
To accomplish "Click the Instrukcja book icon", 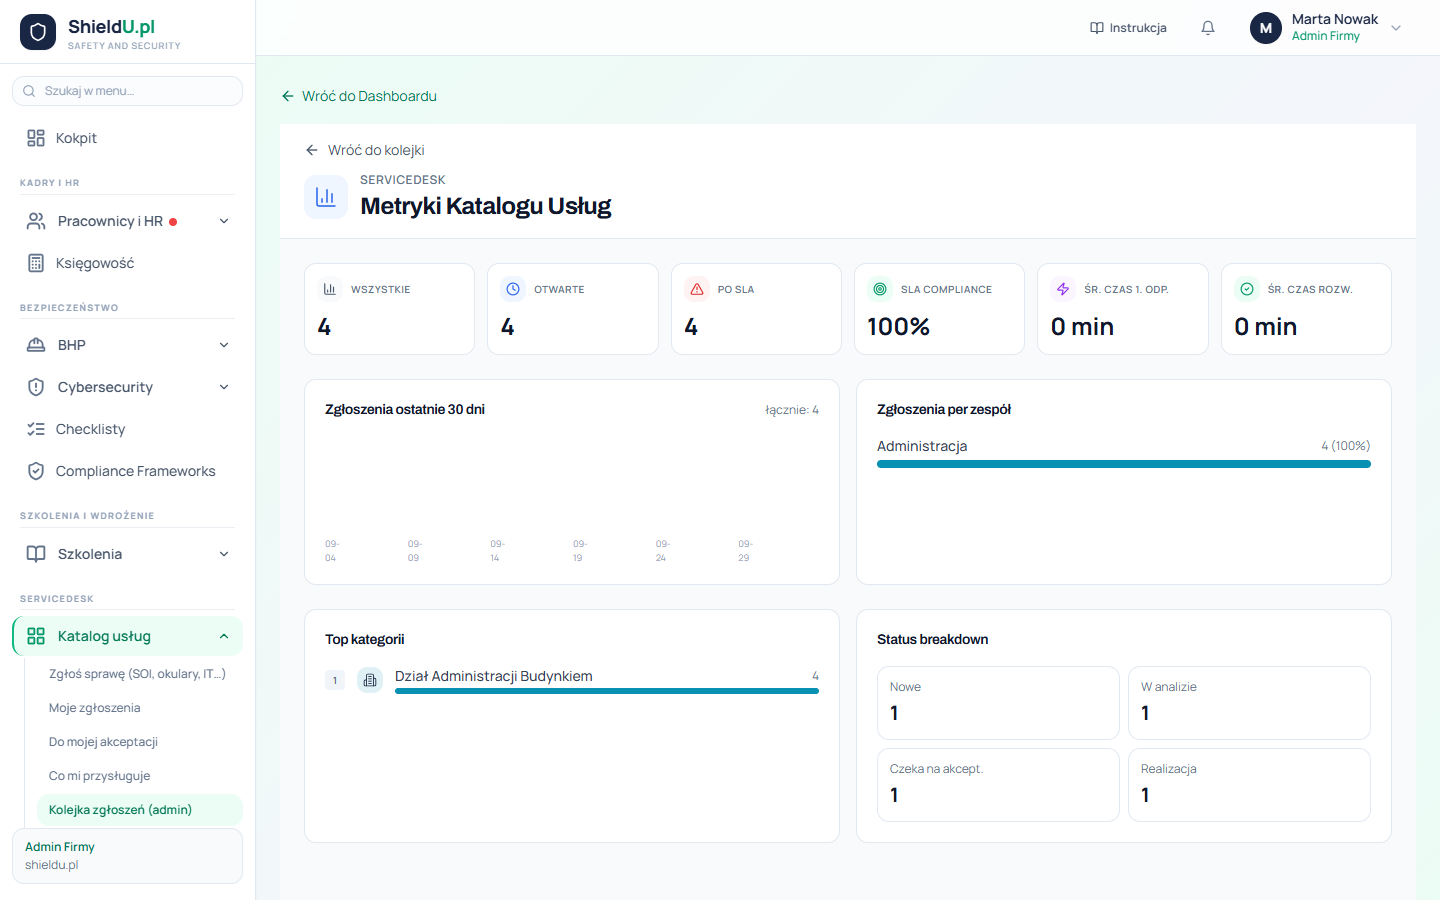I will coord(1097,28).
